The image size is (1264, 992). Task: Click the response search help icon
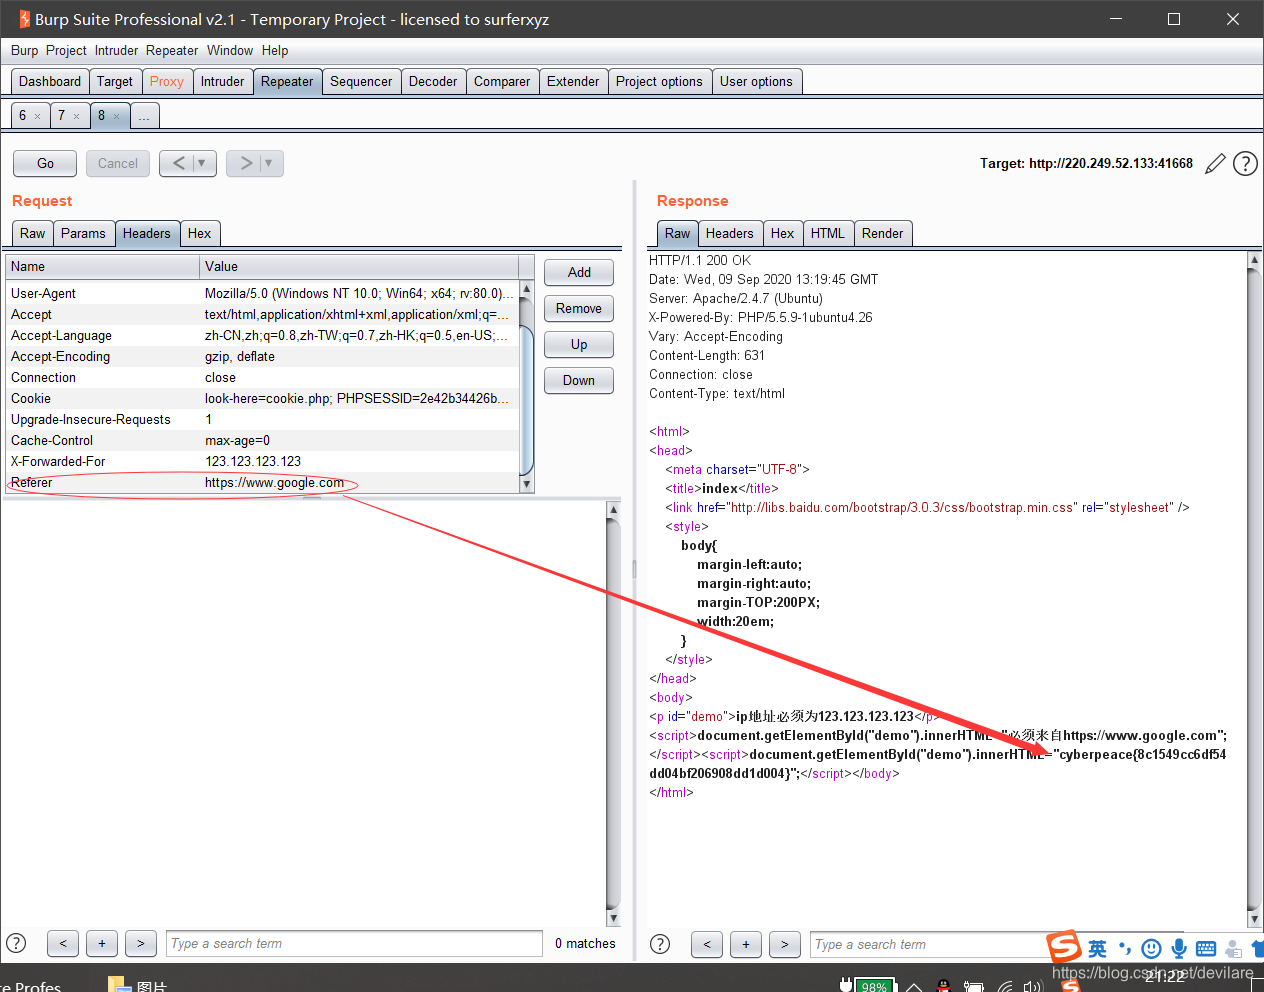point(660,944)
